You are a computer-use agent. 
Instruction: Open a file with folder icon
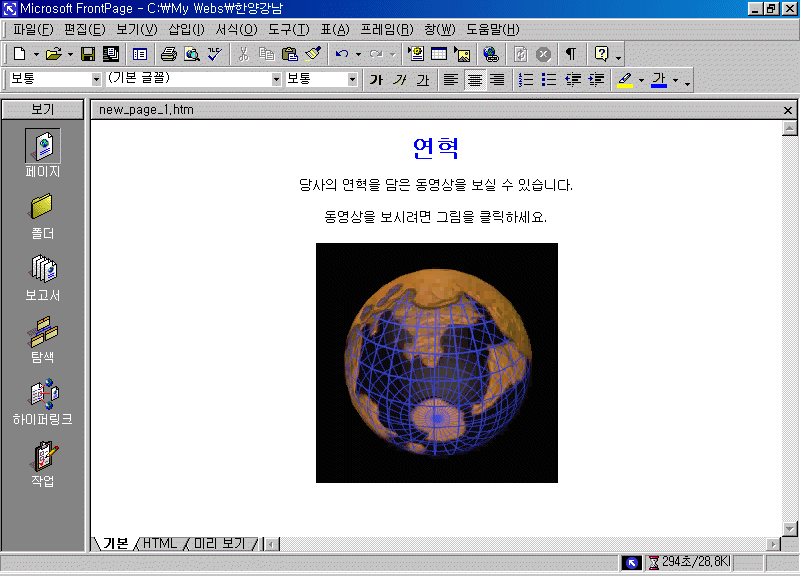[53, 54]
